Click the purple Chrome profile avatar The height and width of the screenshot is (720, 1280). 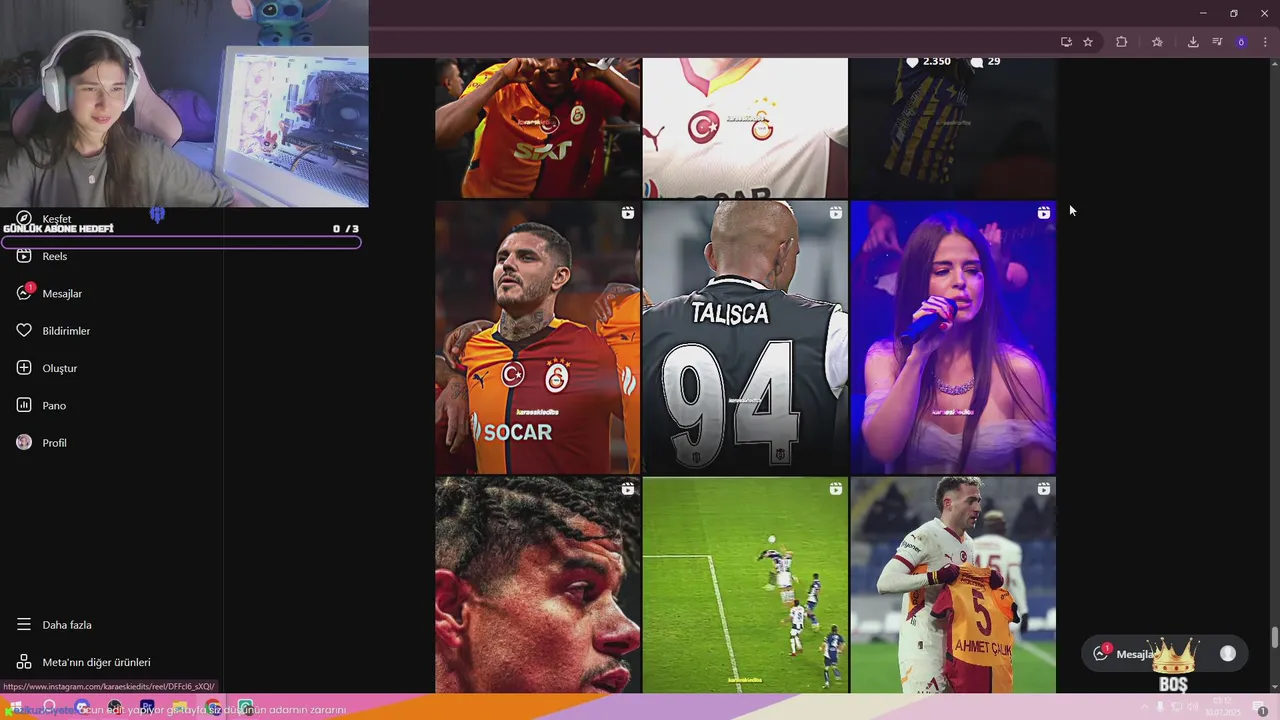coord(1241,42)
